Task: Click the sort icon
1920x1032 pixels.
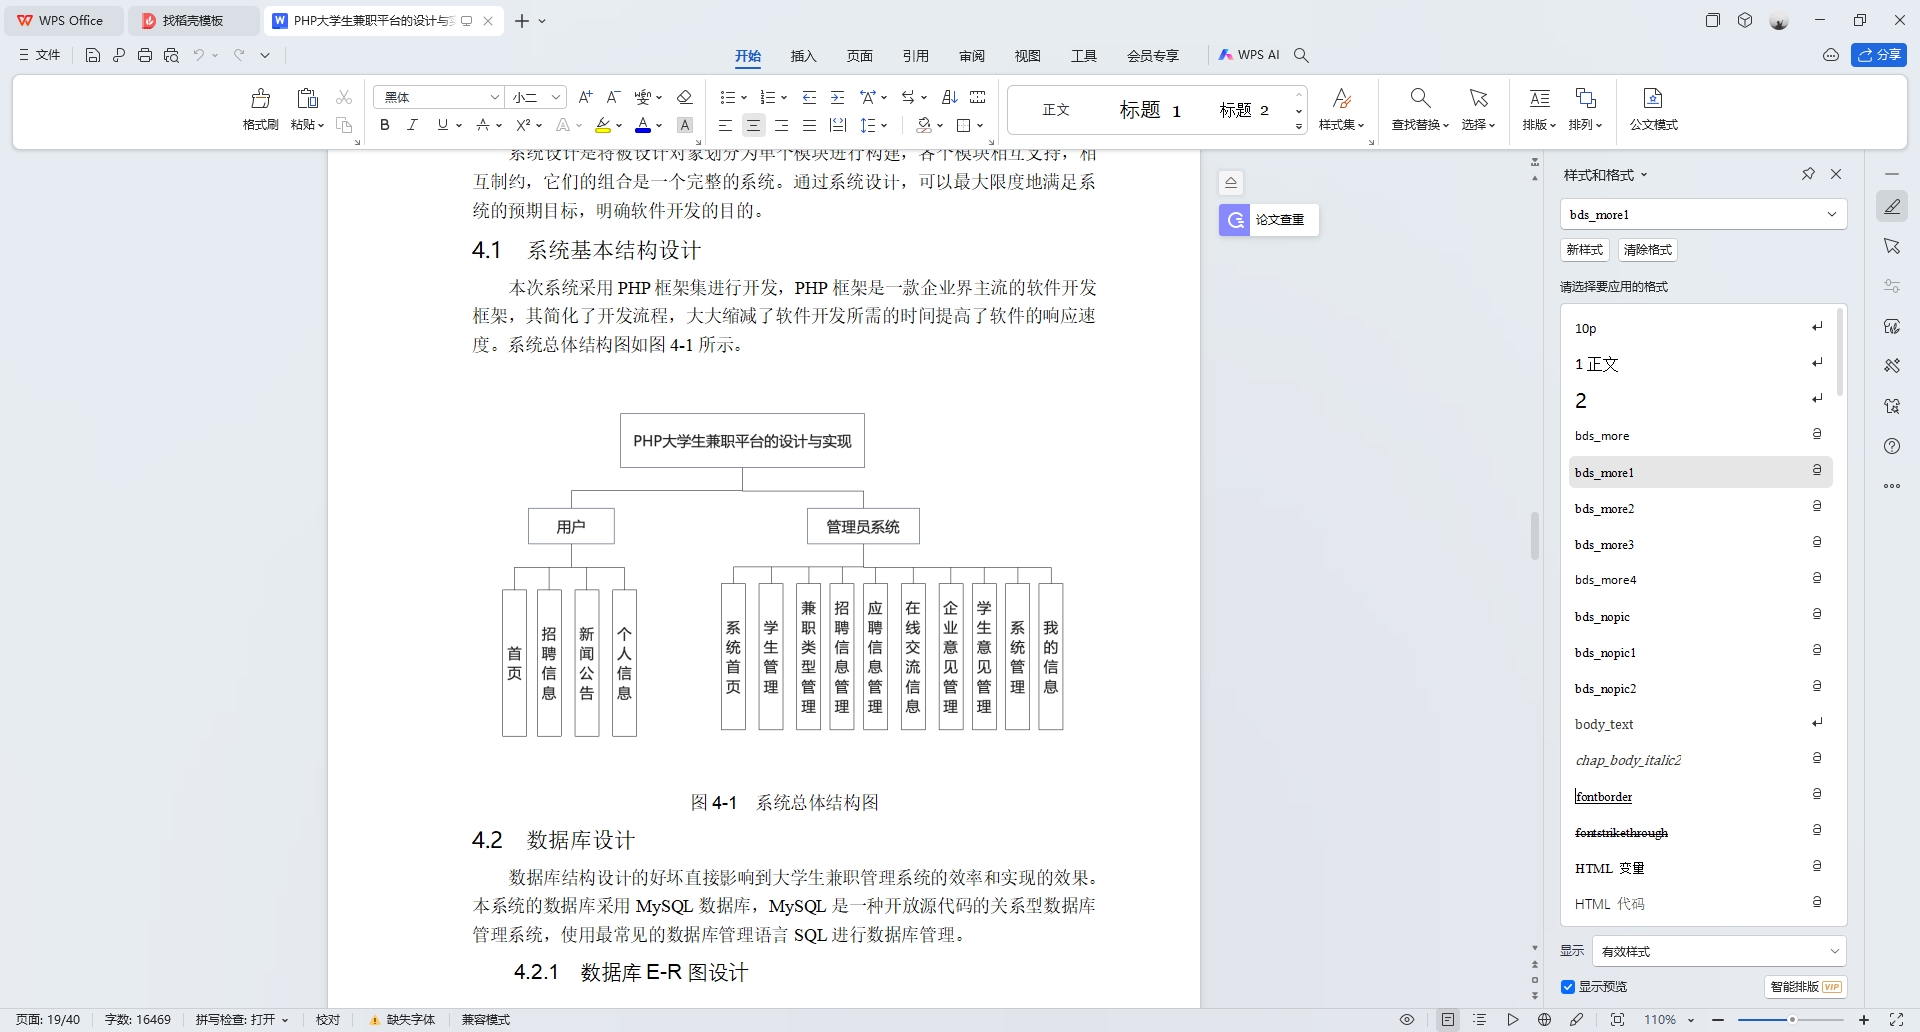Action: [x=950, y=97]
